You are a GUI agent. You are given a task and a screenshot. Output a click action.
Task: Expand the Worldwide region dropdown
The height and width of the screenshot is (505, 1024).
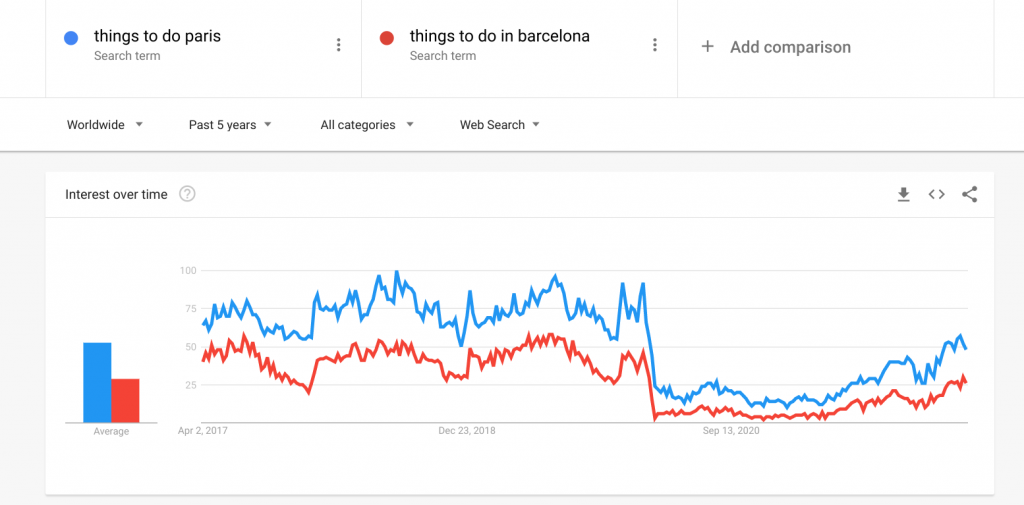(x=104, y=125)
